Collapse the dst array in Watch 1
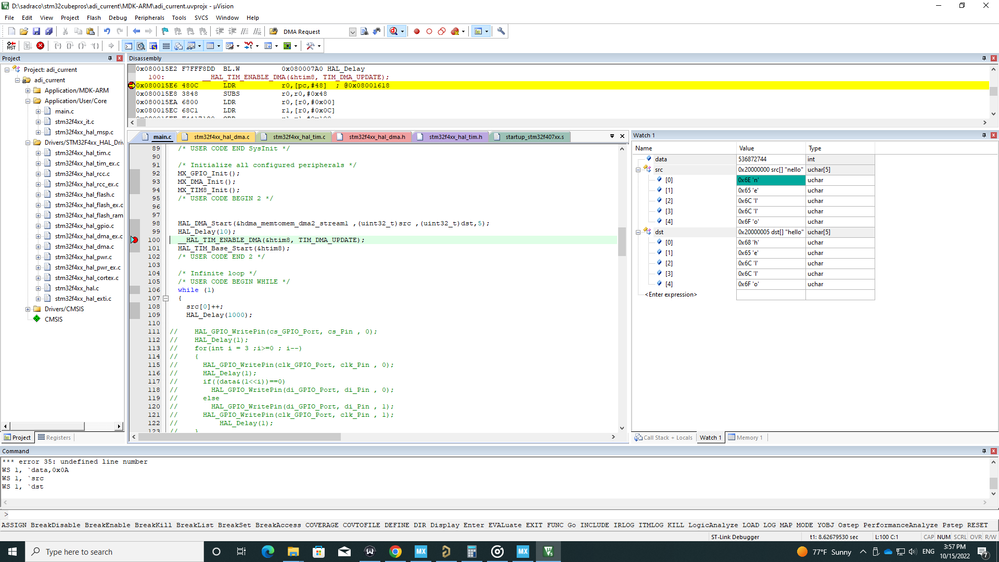Viewport: 999px width, 562px height. [x=638, y=232]
